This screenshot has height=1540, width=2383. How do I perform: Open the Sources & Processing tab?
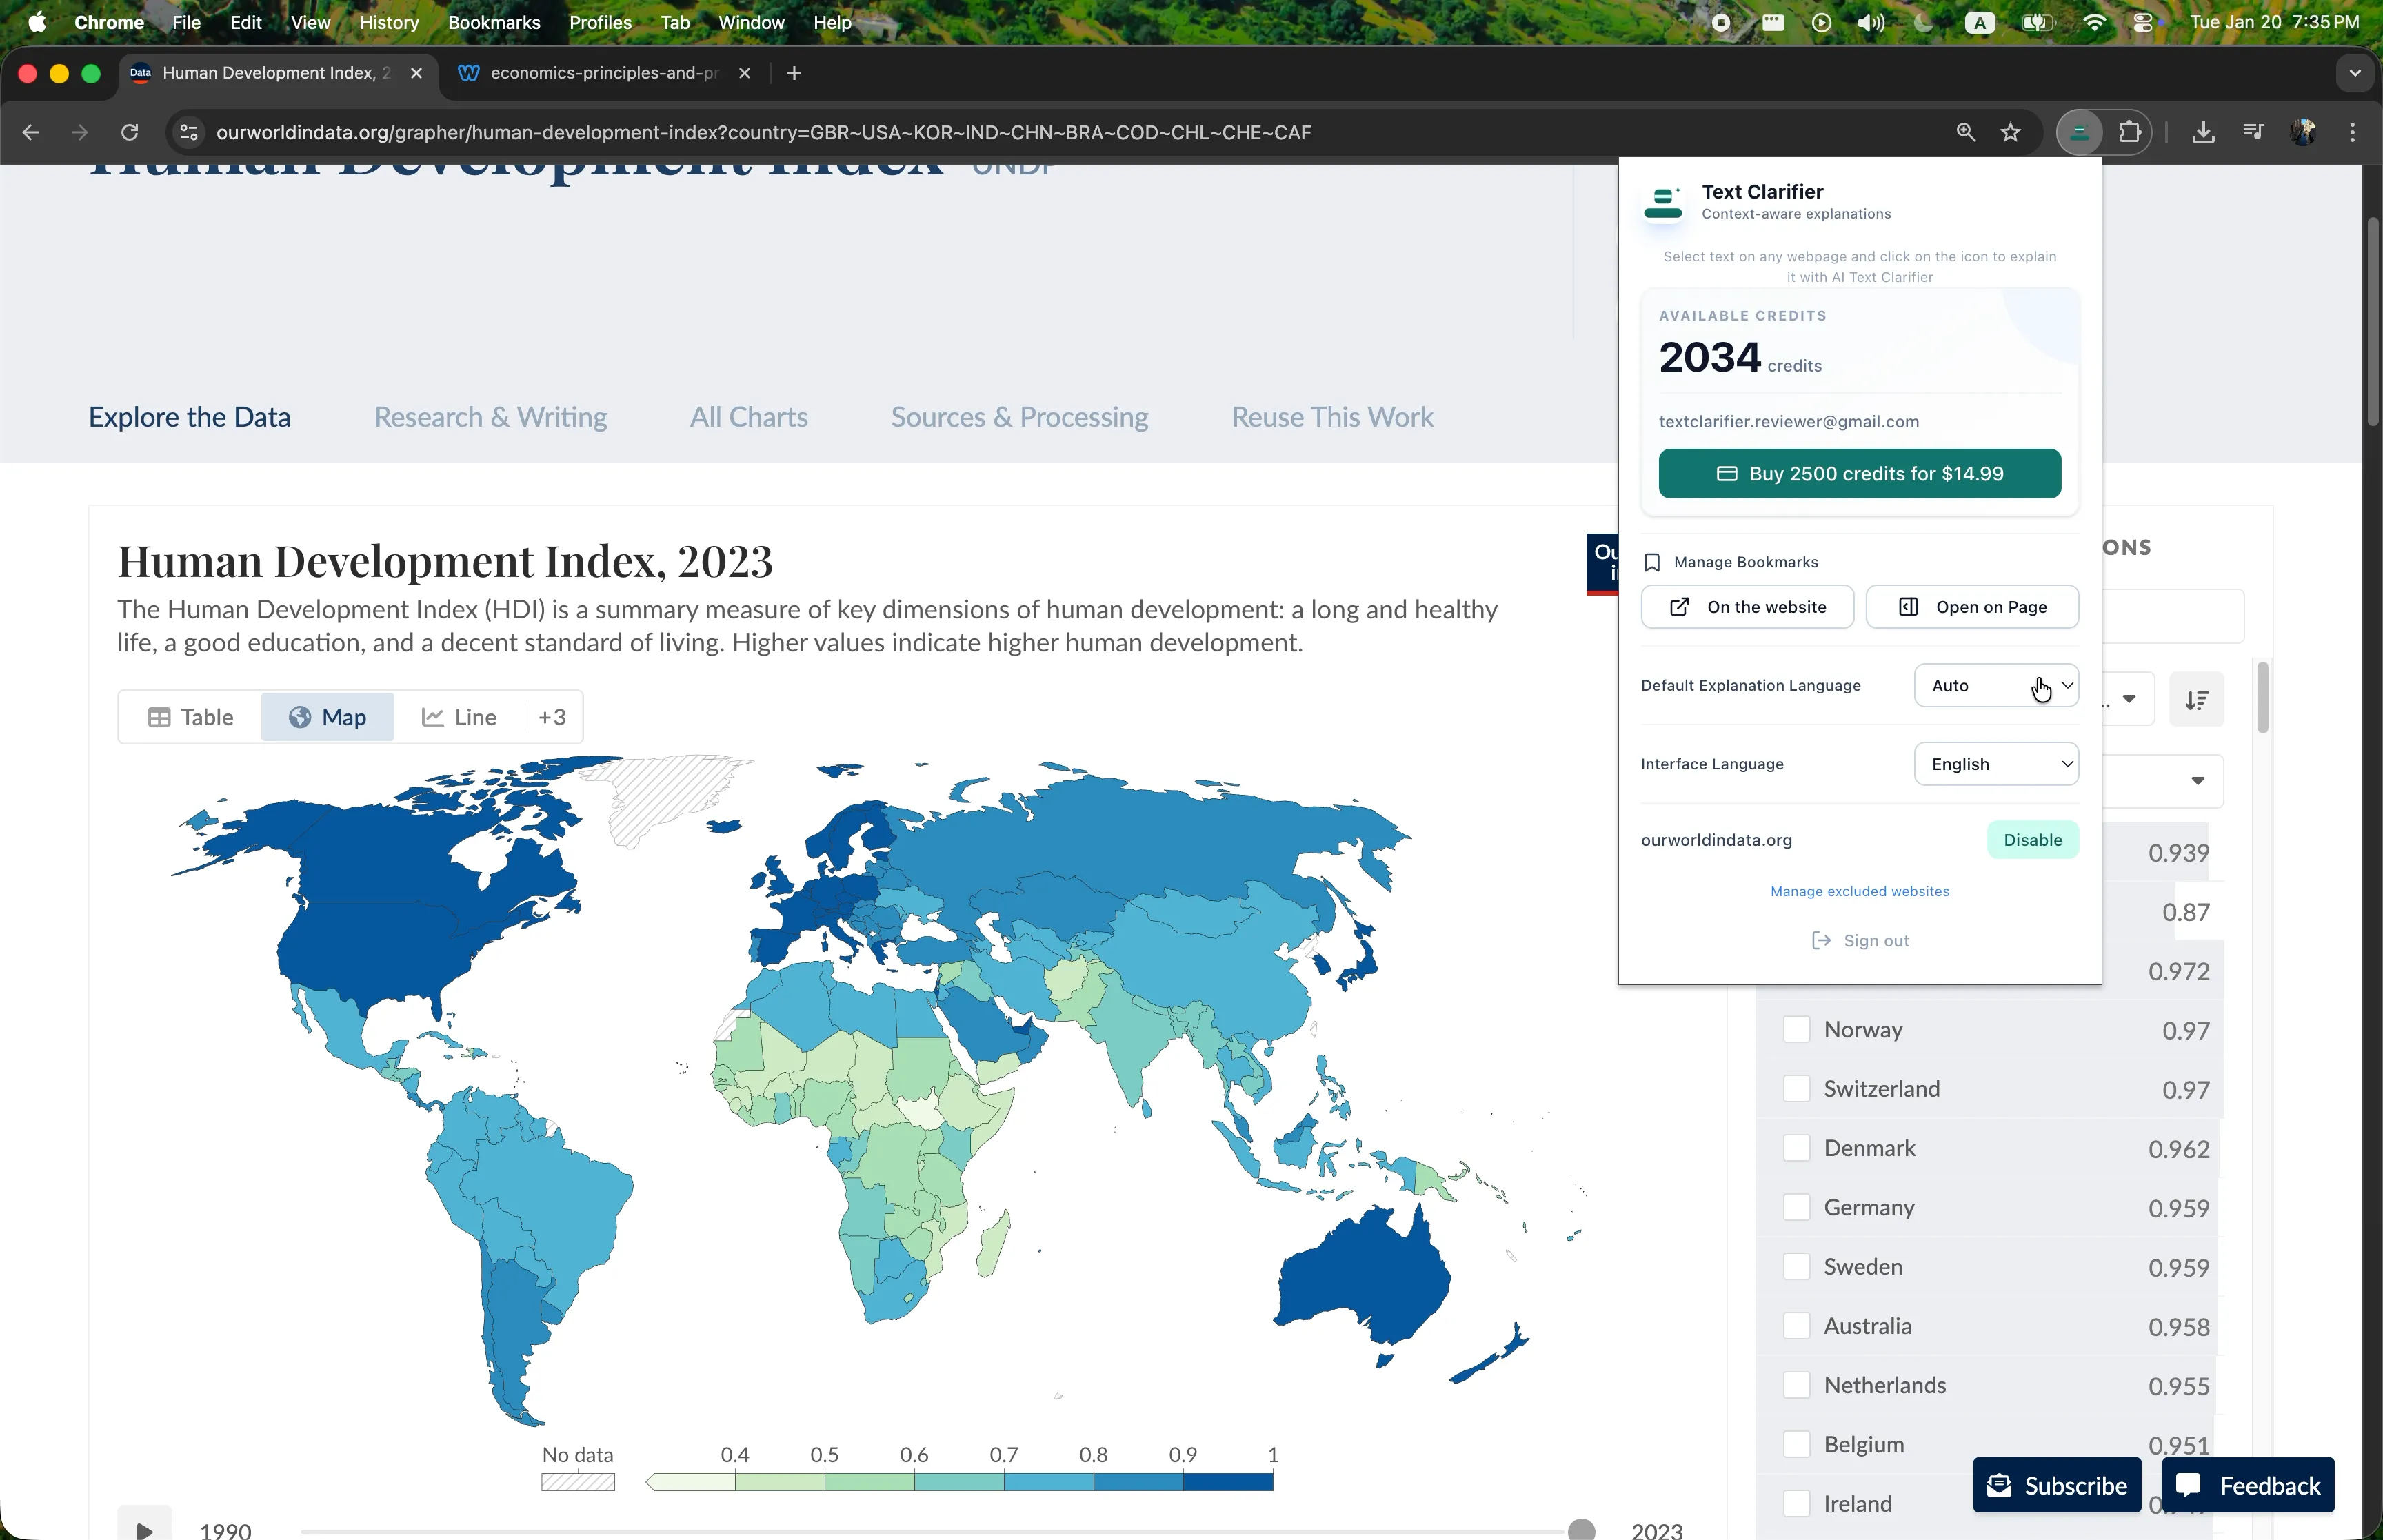1019,417
